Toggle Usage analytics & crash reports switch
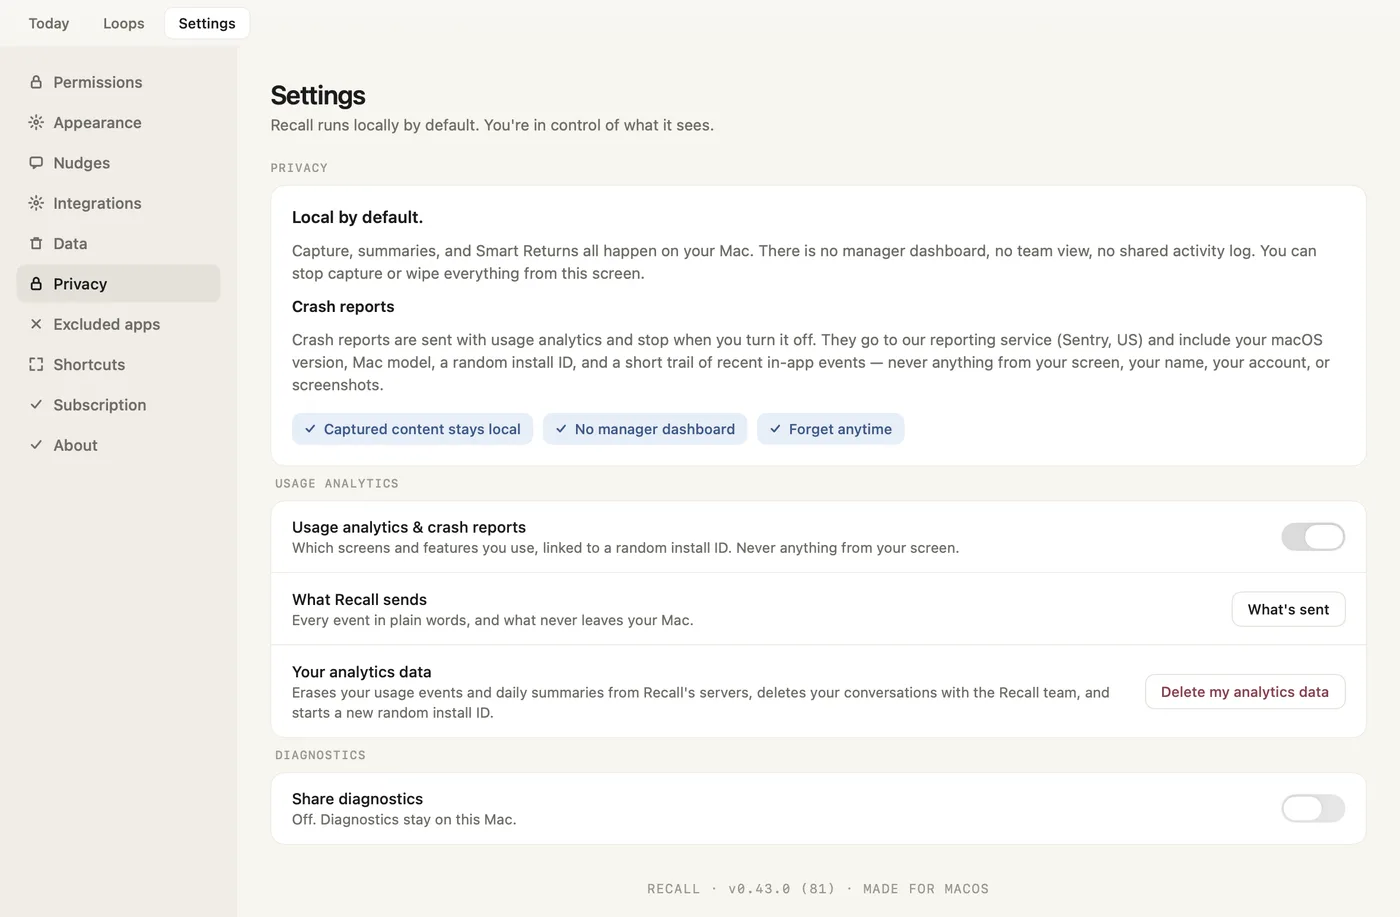1400x917 pixels. point(1313,537)
